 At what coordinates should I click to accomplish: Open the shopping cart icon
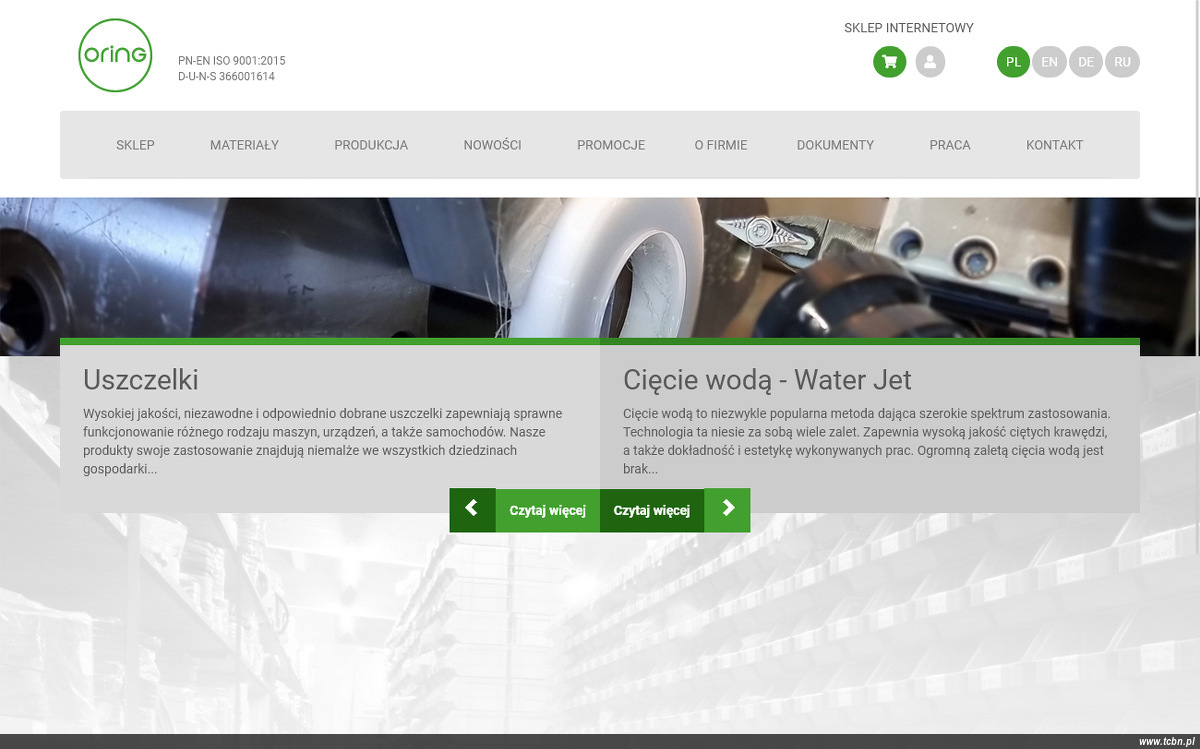coord(890,62)
